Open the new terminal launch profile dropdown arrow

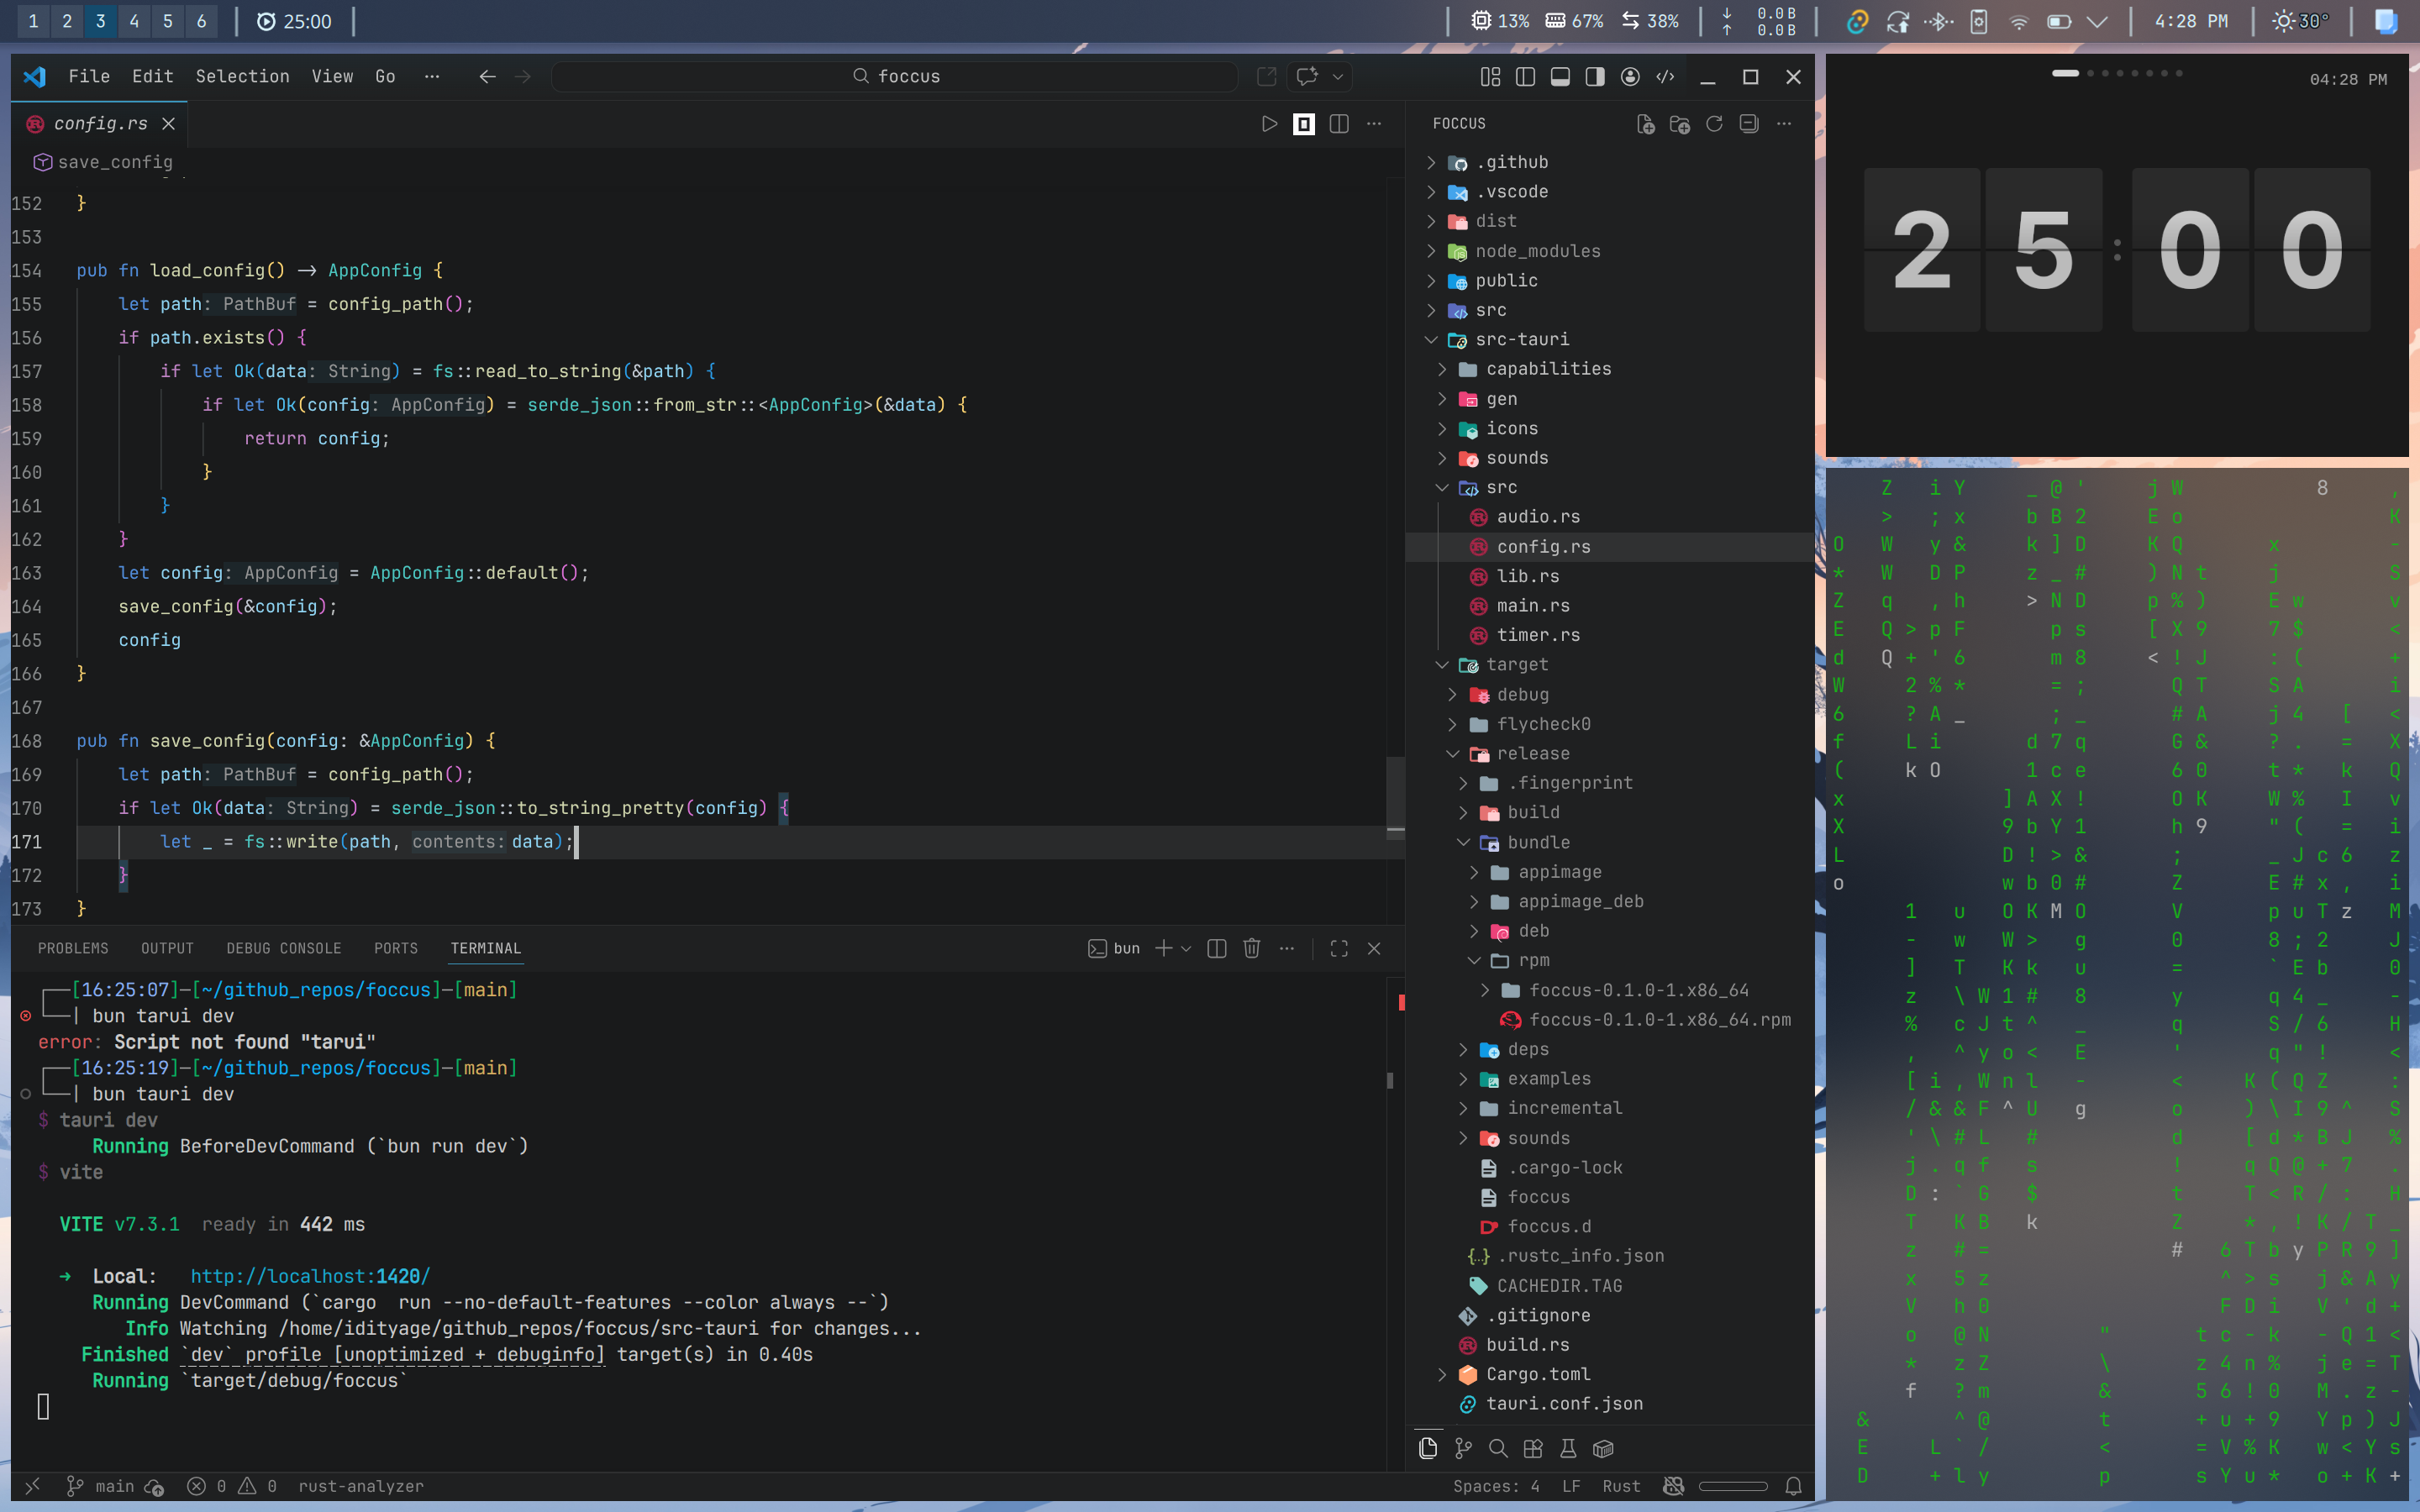pos(1186,948)
